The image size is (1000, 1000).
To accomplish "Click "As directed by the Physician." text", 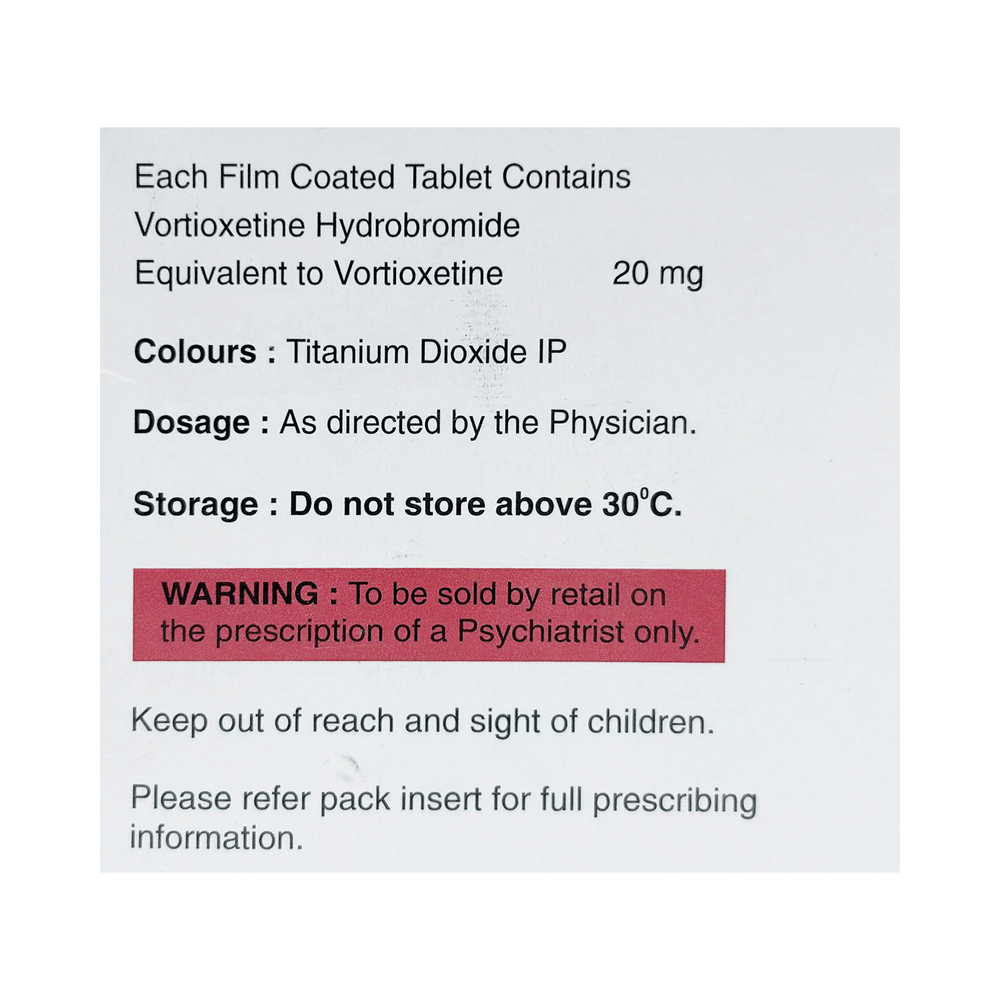I will click(x=488, y=423).
